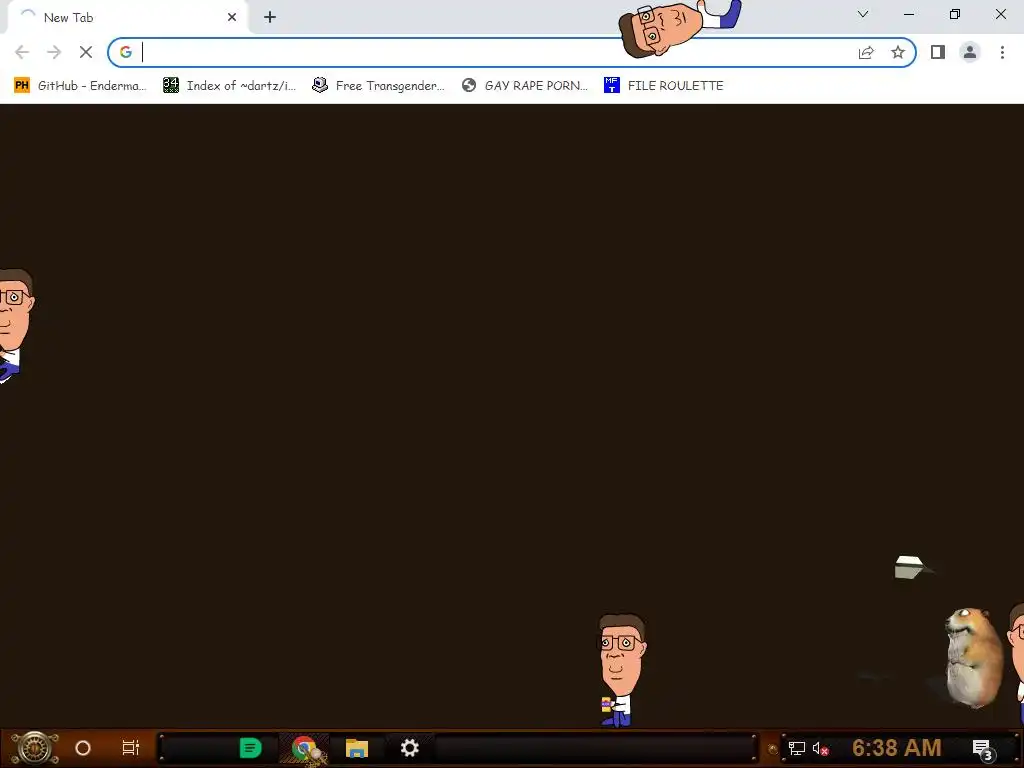Image resolution: width=1024 pixels, height=768 pixels.
Task: Close the Chrome window
Action: click(1000, 14)
